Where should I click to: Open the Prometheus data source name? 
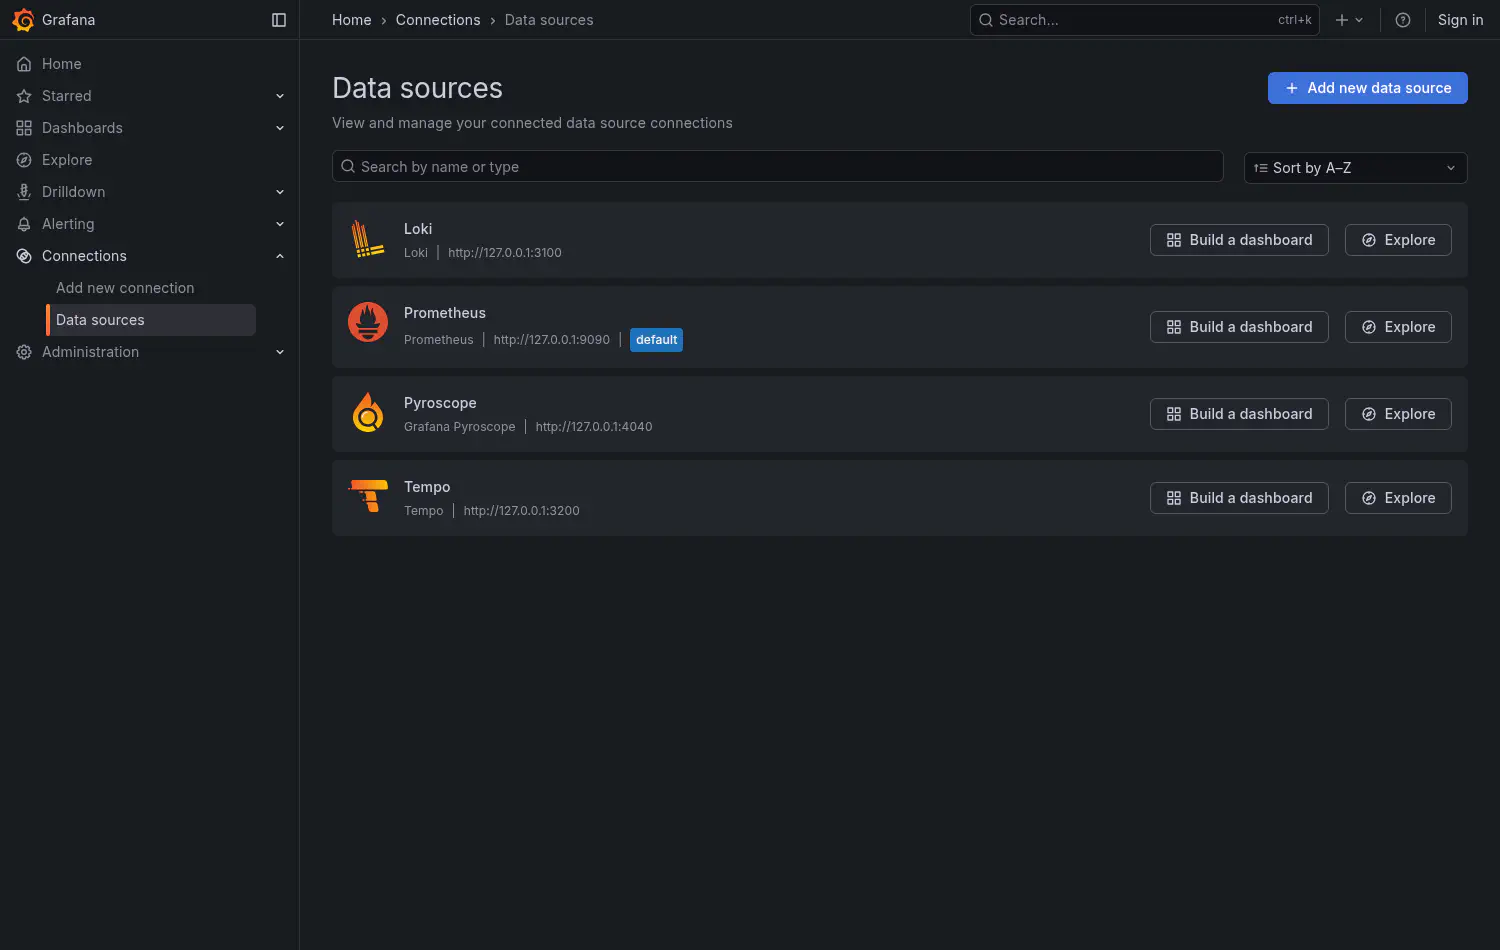(445, 313)
